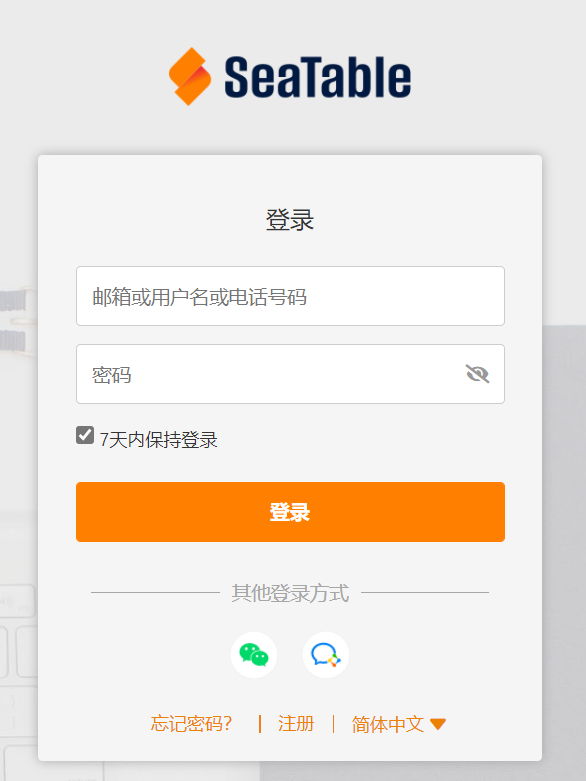Click the SeaTable wordmark text
586x781 pixels.
click(x=318, y=77)
